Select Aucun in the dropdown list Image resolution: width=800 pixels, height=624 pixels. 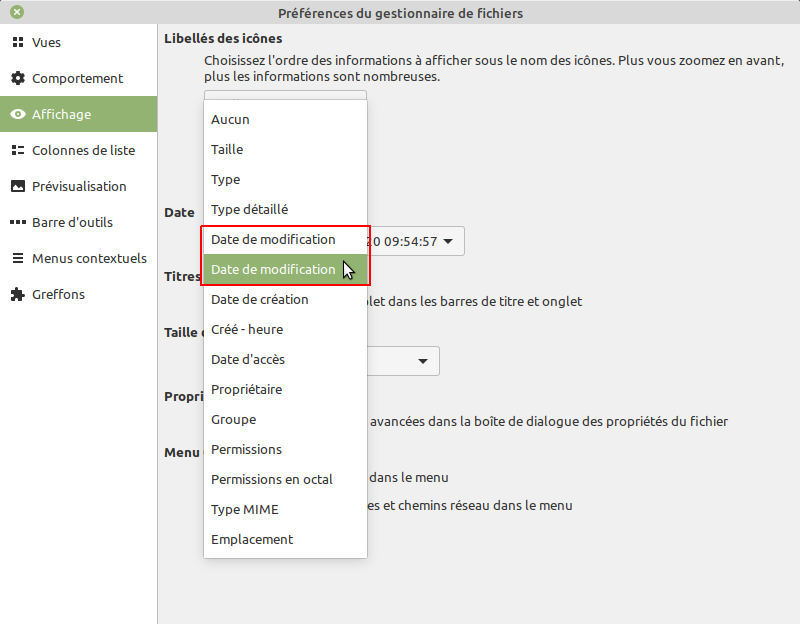[285, 119]
